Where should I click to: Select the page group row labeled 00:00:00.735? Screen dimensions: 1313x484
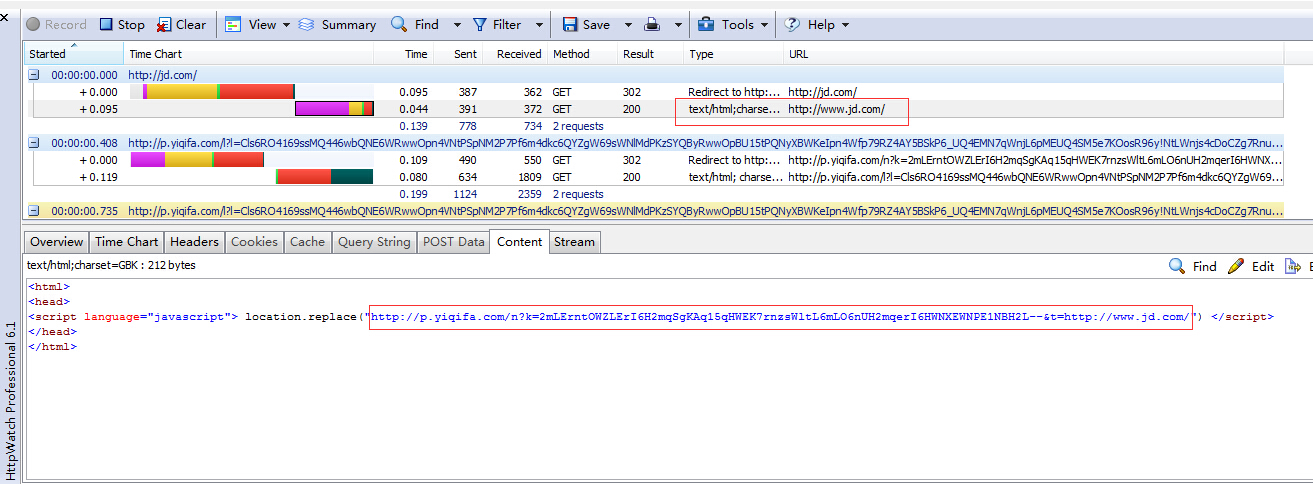(x=655, y=211)
